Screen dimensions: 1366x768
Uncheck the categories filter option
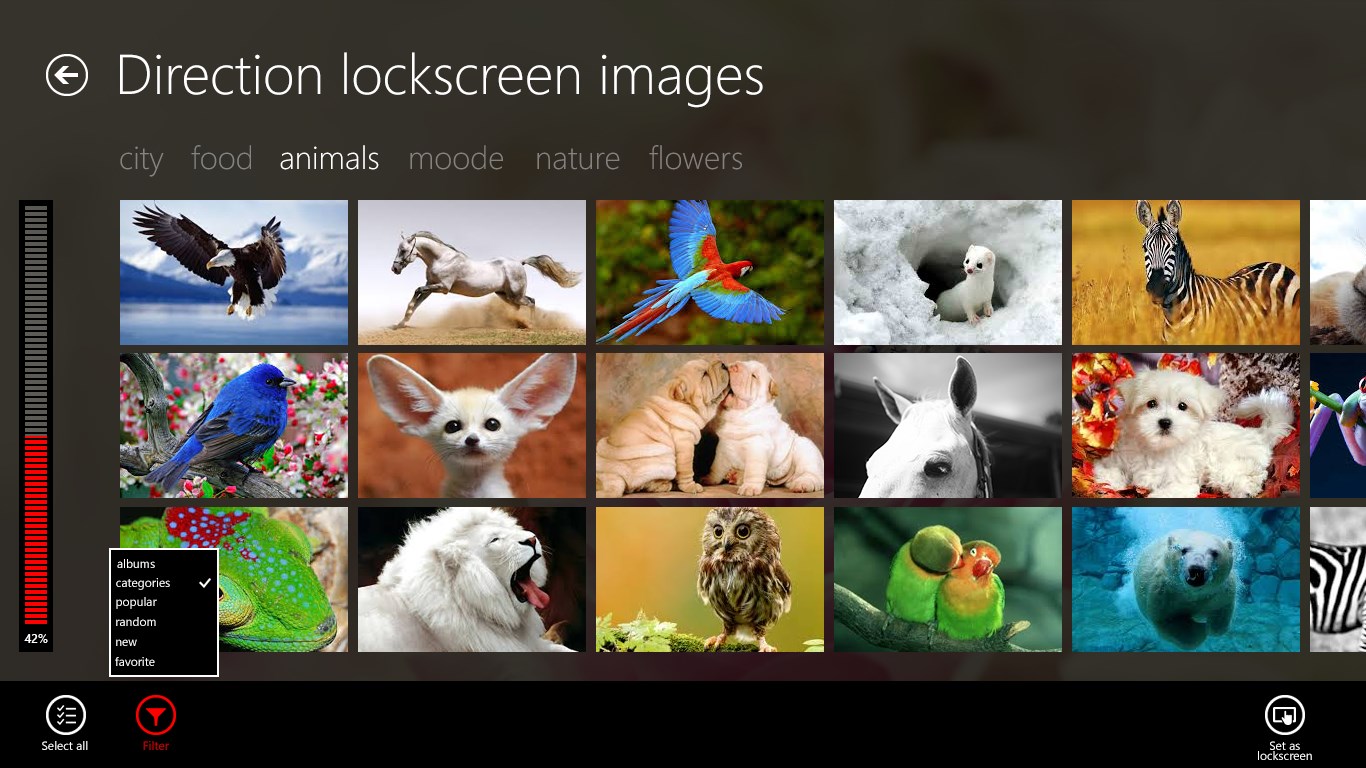tap(143, 583)
